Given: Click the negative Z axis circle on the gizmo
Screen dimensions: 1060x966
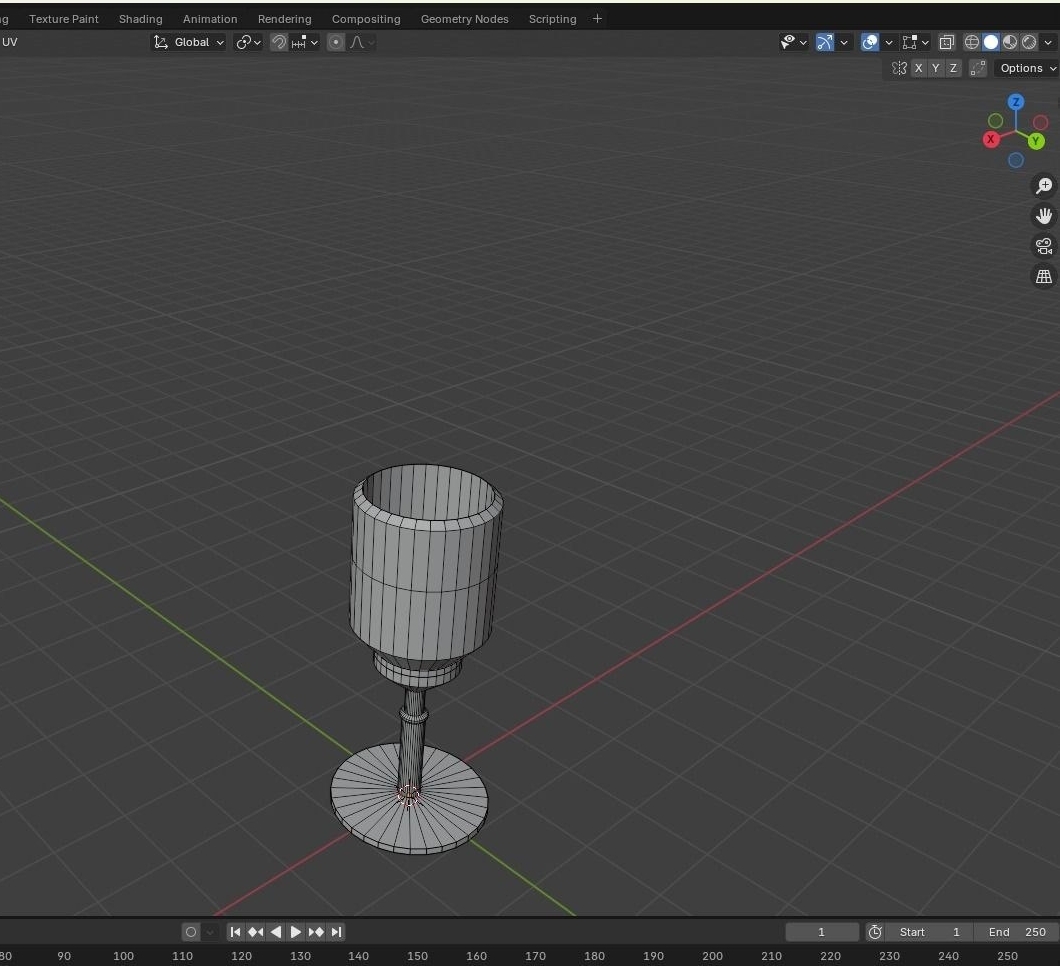Looking at the screenshot, I should [1015, 160].
